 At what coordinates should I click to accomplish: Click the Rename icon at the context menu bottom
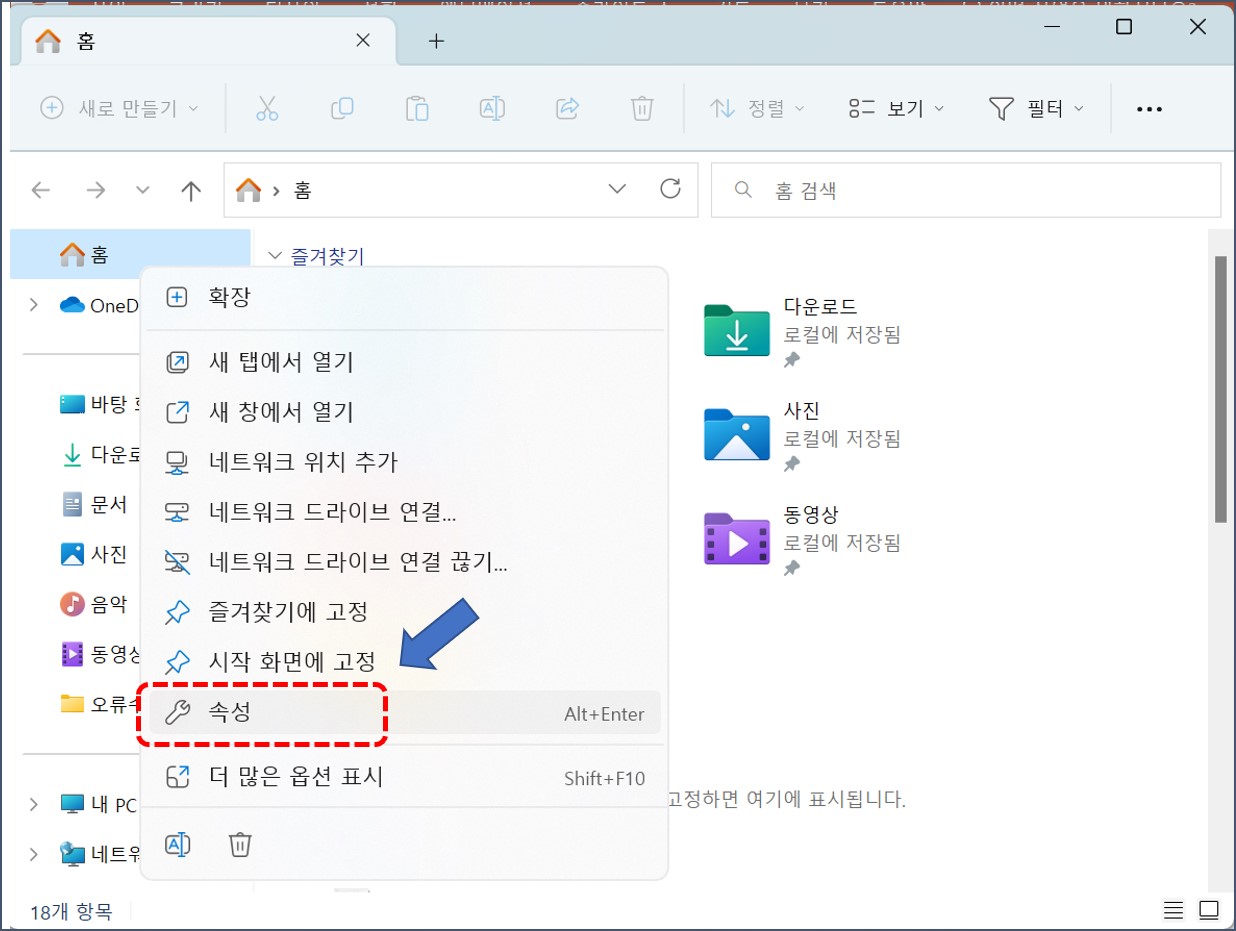179,844
